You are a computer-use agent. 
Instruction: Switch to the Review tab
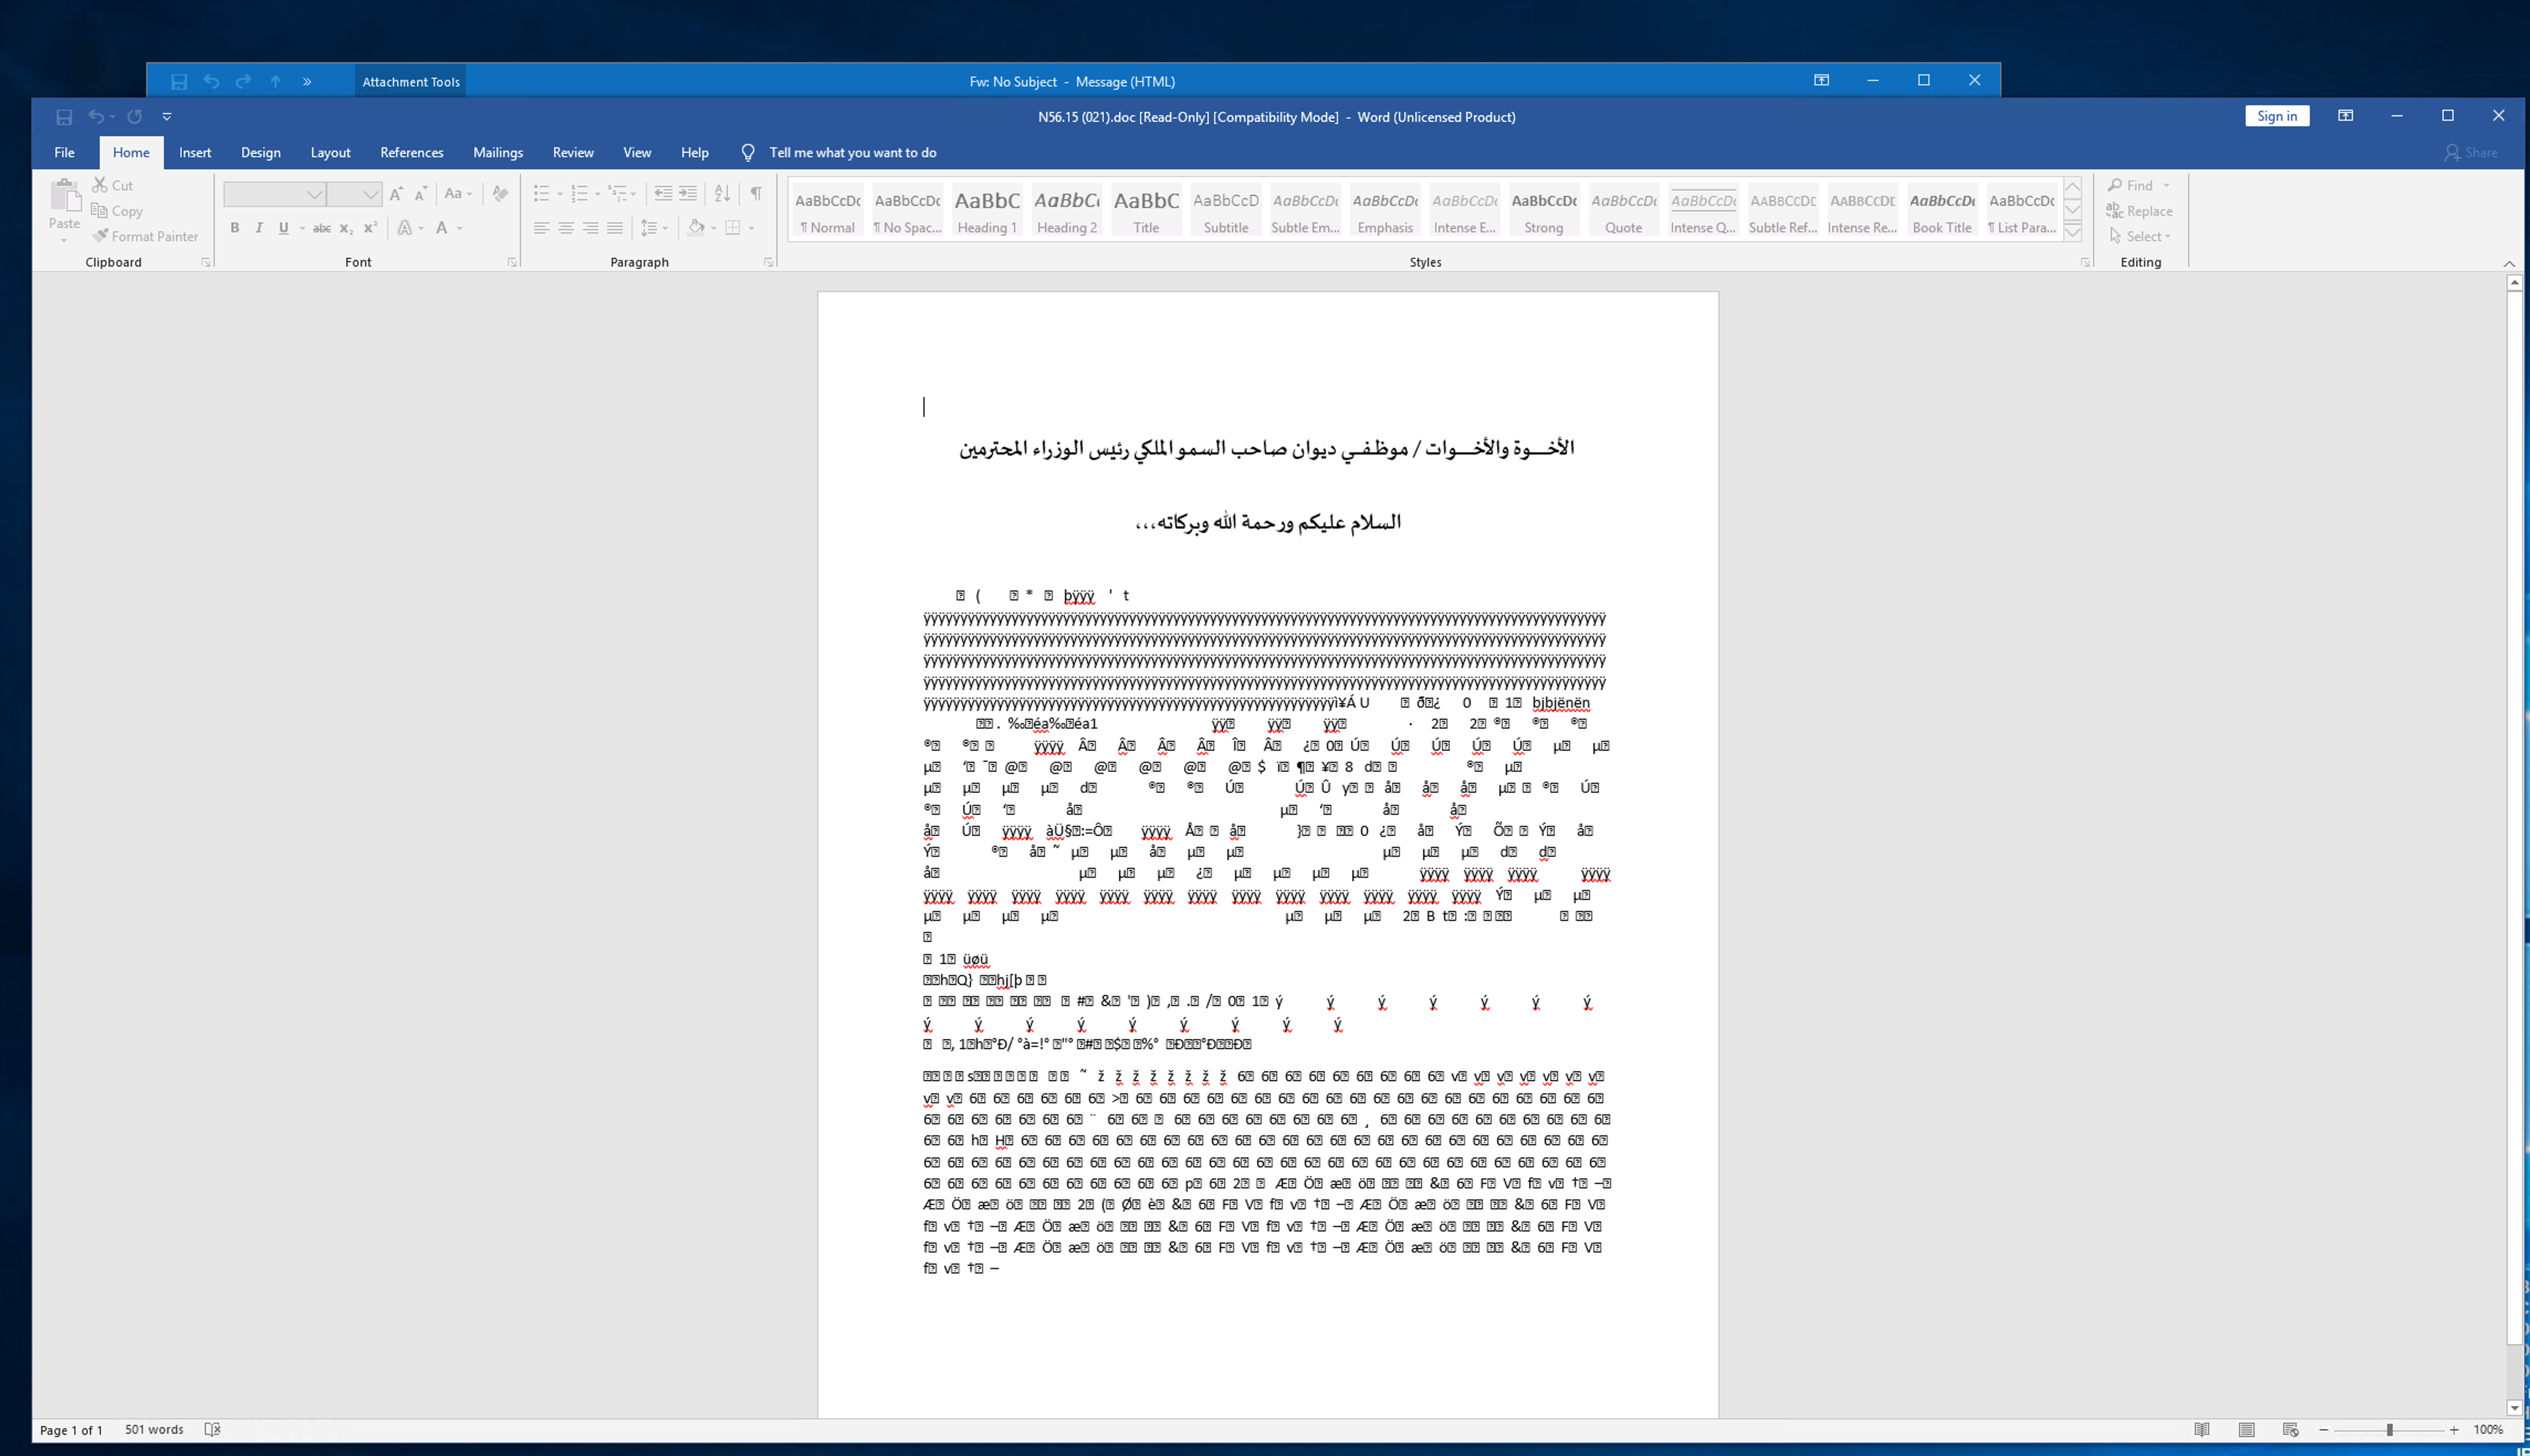point(573,152)
